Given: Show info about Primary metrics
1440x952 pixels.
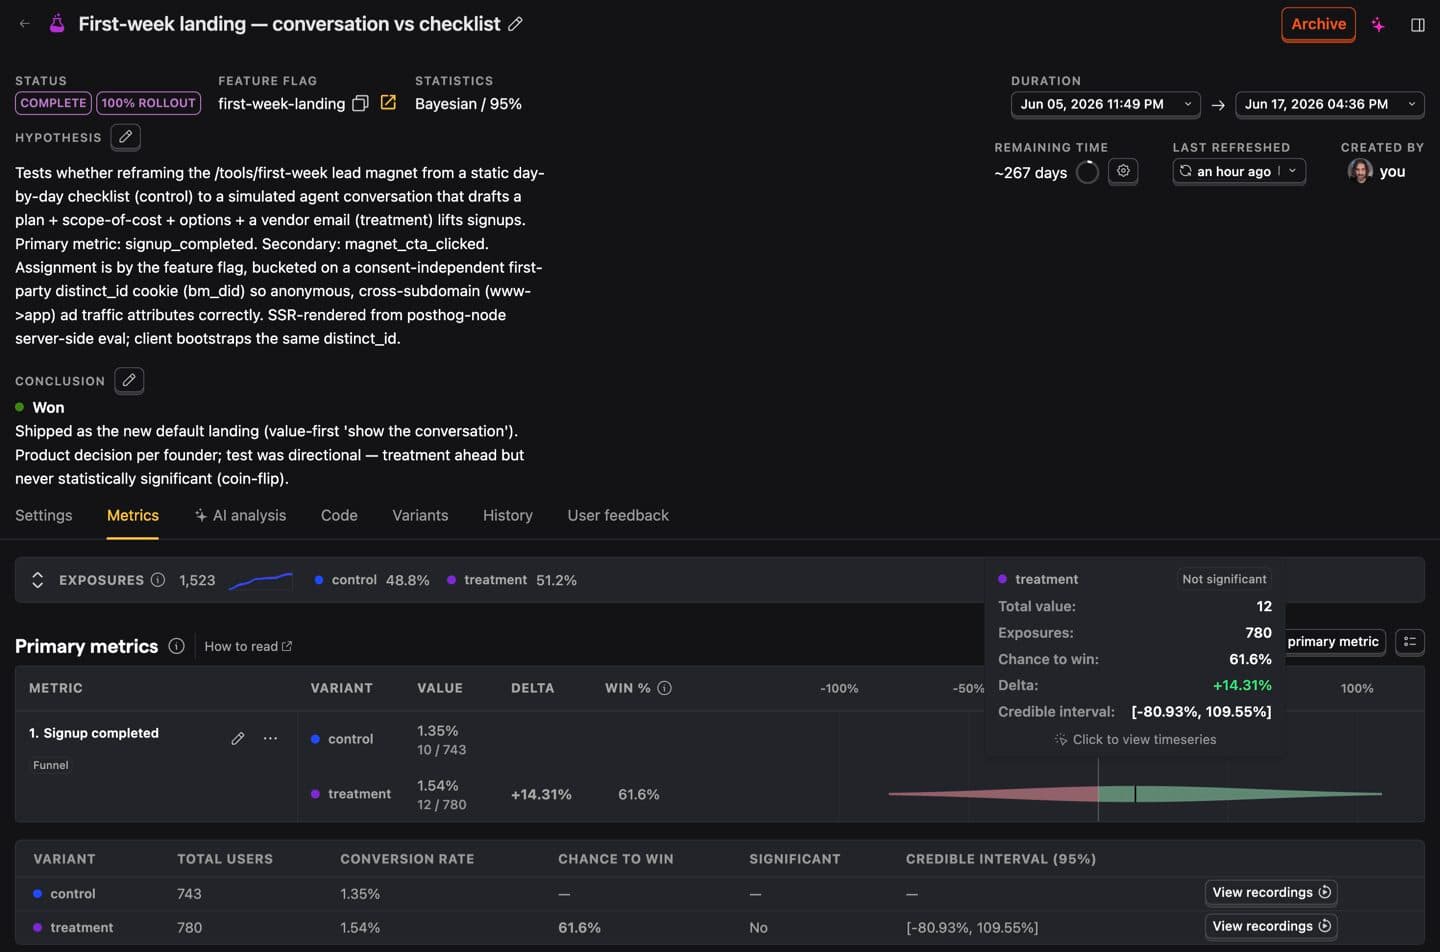Looking at the screenshot, I should coord(176,646).
